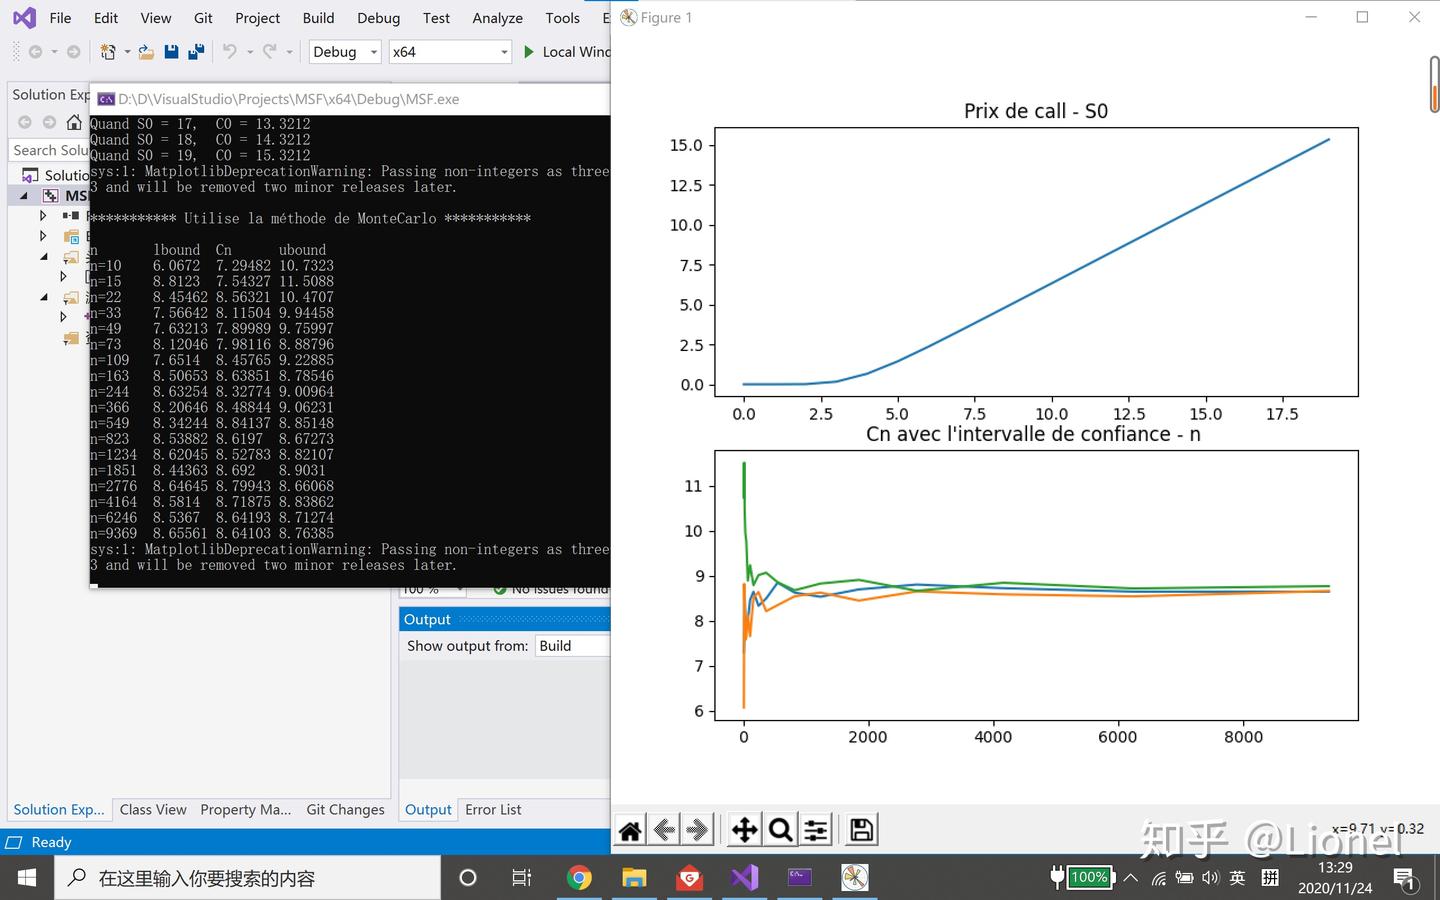Viewport: 1440px width, 900px height.
Task: Reset view with Home icon in figure toolbar
Action: [x=630, y=829]
